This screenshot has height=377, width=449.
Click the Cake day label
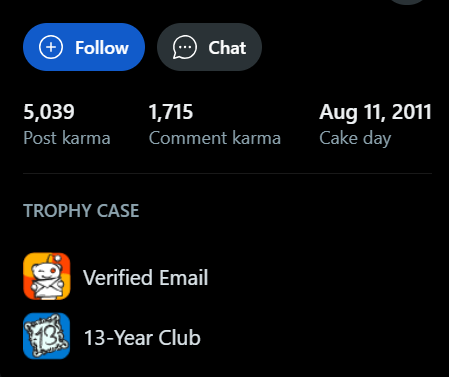tap(355, 138)
